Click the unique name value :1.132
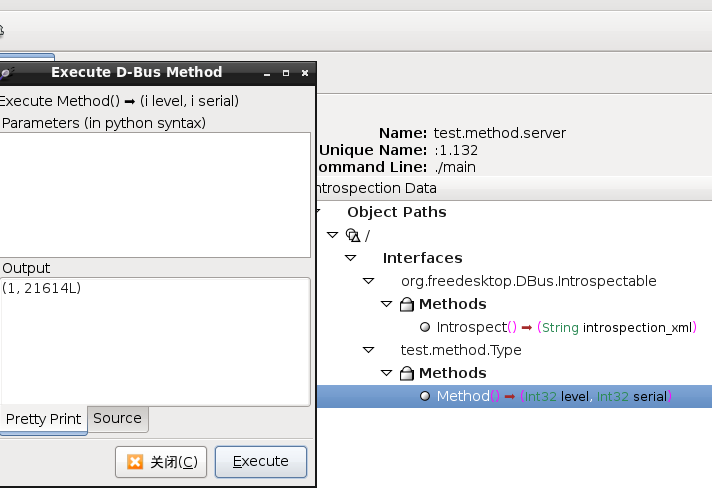This screenshot has height=488, width=712. [x=456, y=150]
